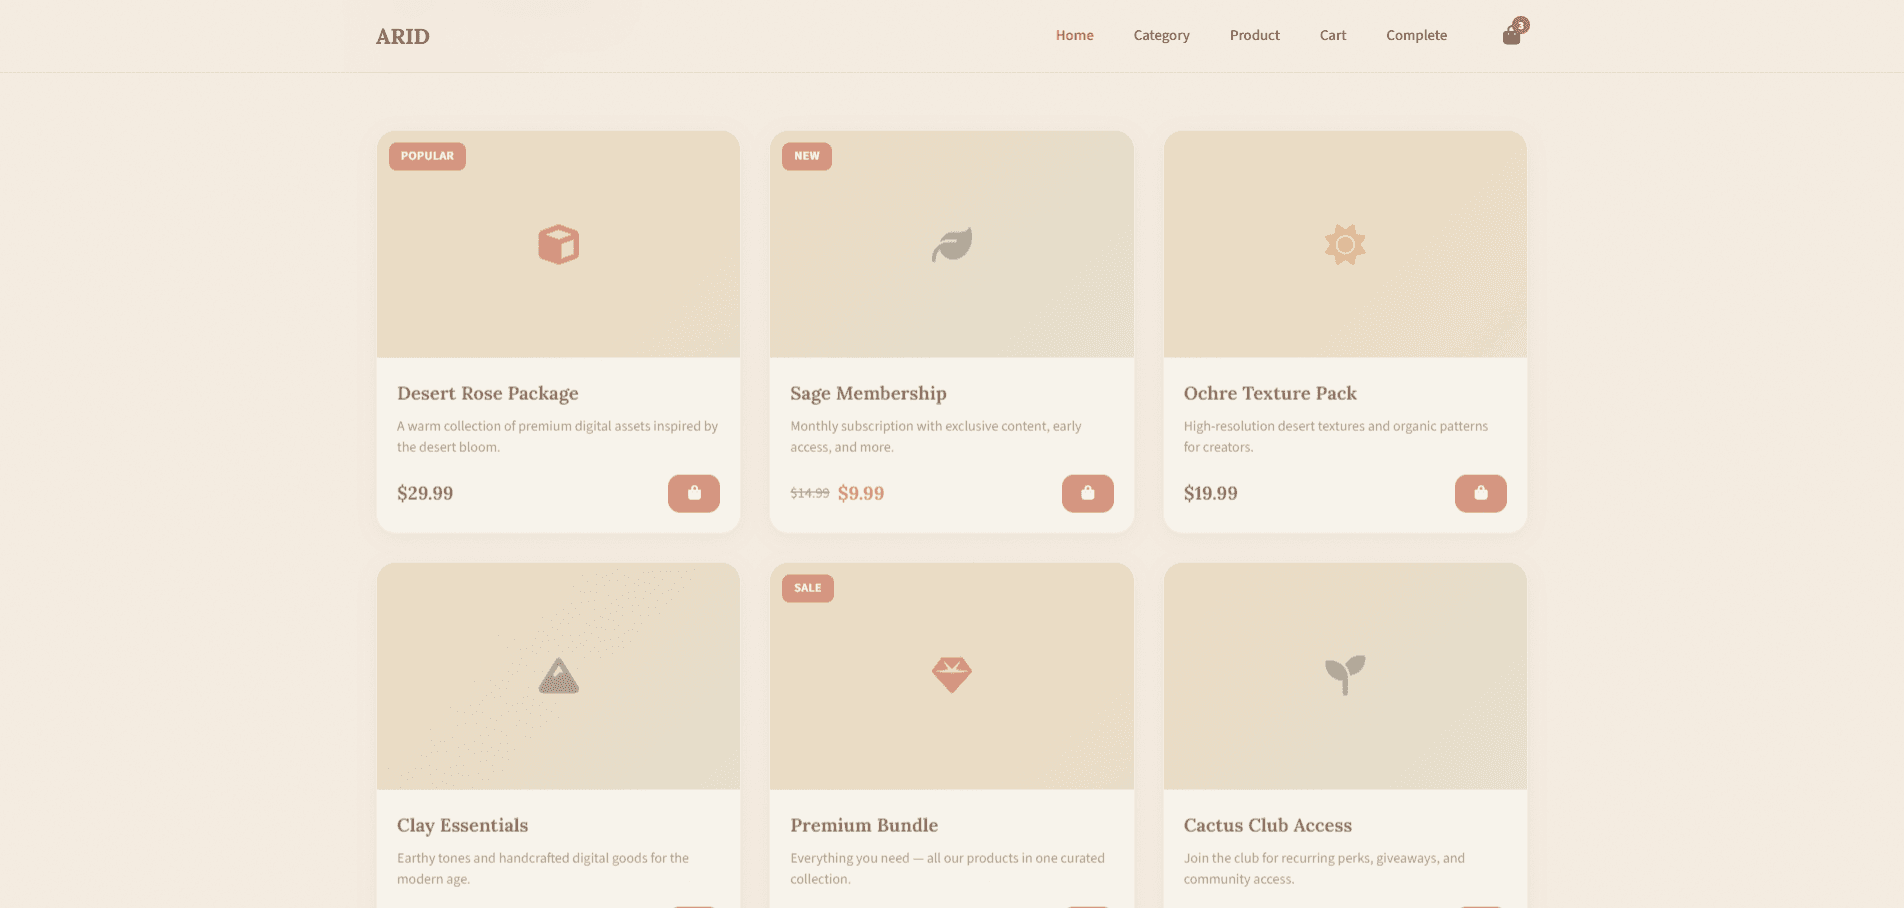This screenshot has height=908, width=1904.
Task: Click the seedling icon on Cactus Club image
Action: (1345, 675)
